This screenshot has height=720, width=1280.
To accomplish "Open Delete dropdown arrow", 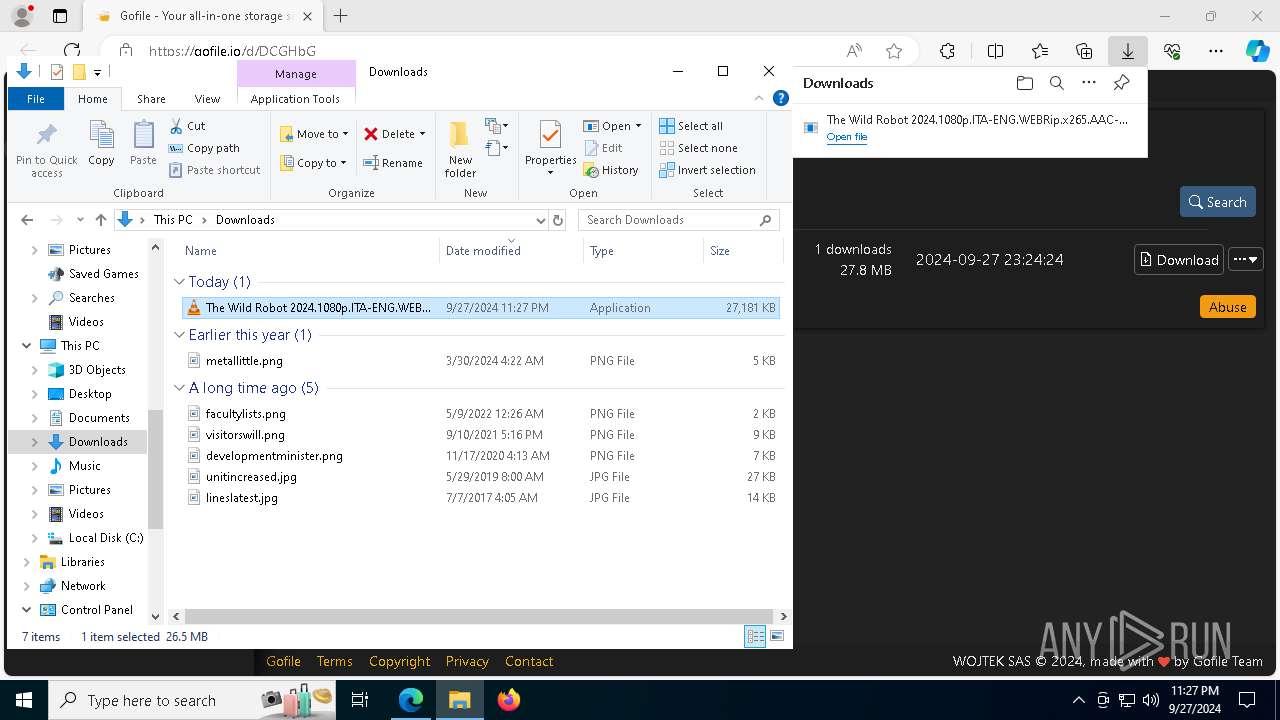I will [422, 134].
